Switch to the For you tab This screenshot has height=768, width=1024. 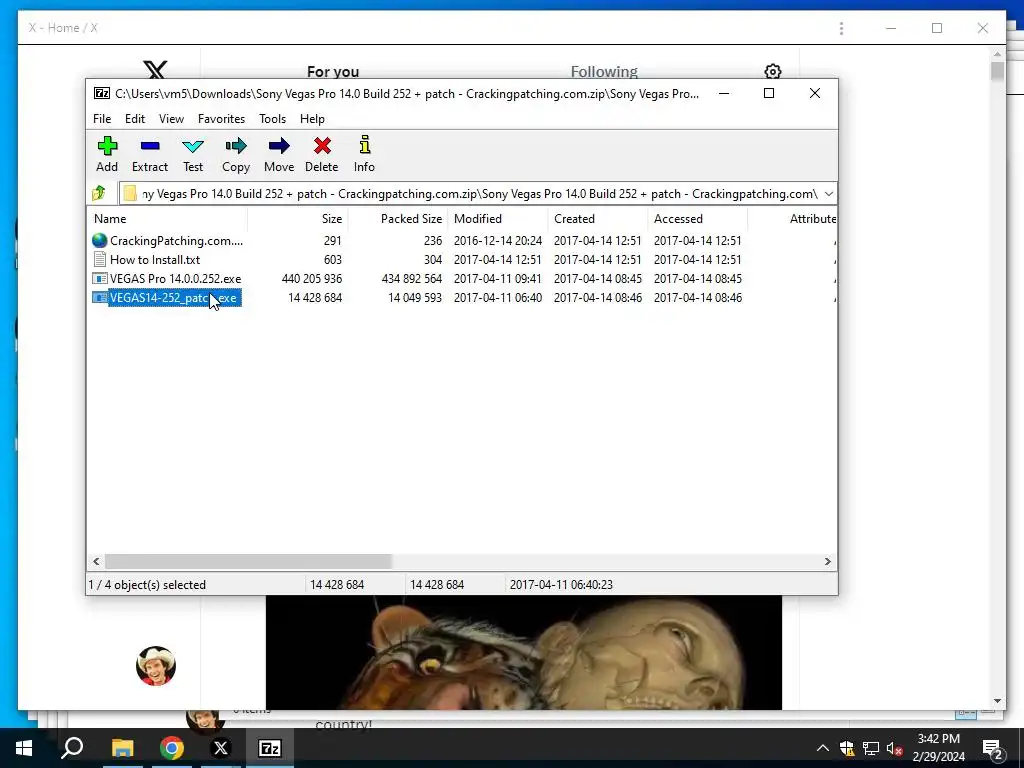pyautogui.click(x=333, y=71)
